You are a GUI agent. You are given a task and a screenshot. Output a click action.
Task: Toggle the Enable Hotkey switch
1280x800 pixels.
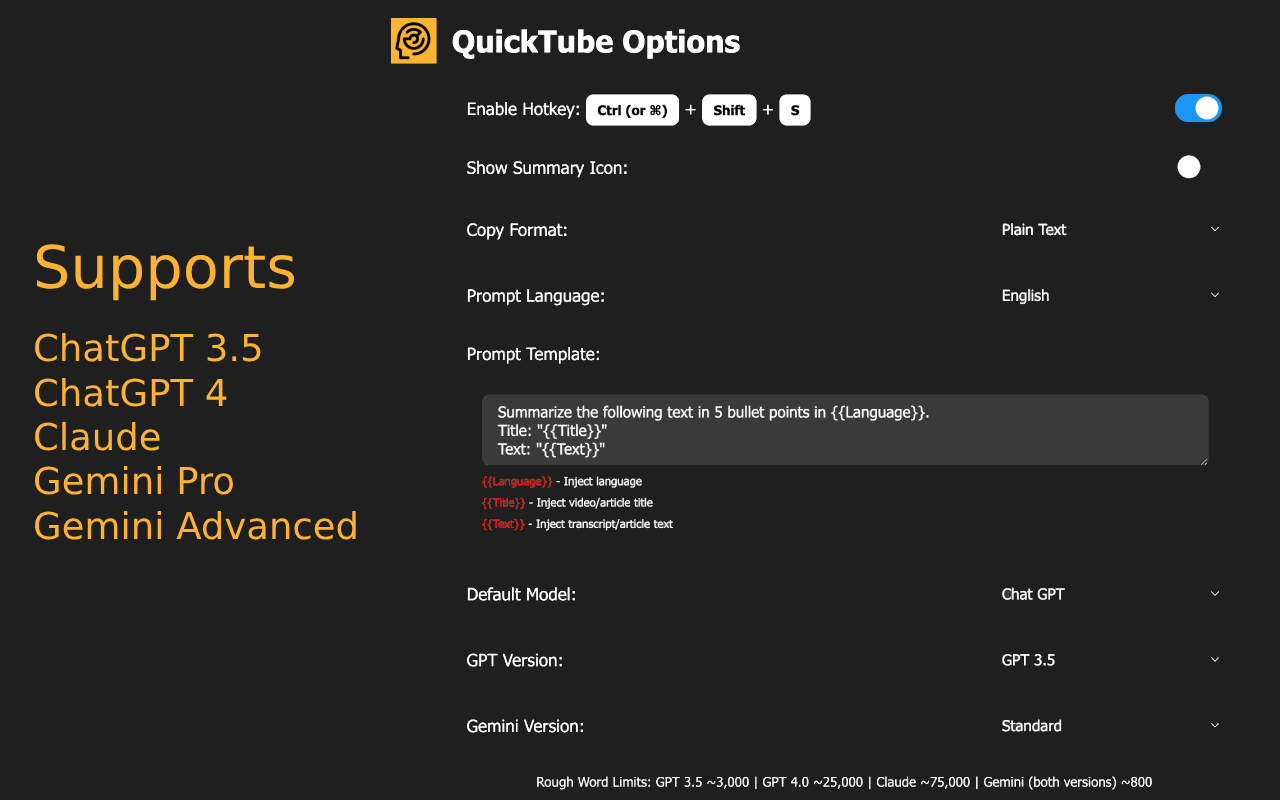pos(1197,109)
